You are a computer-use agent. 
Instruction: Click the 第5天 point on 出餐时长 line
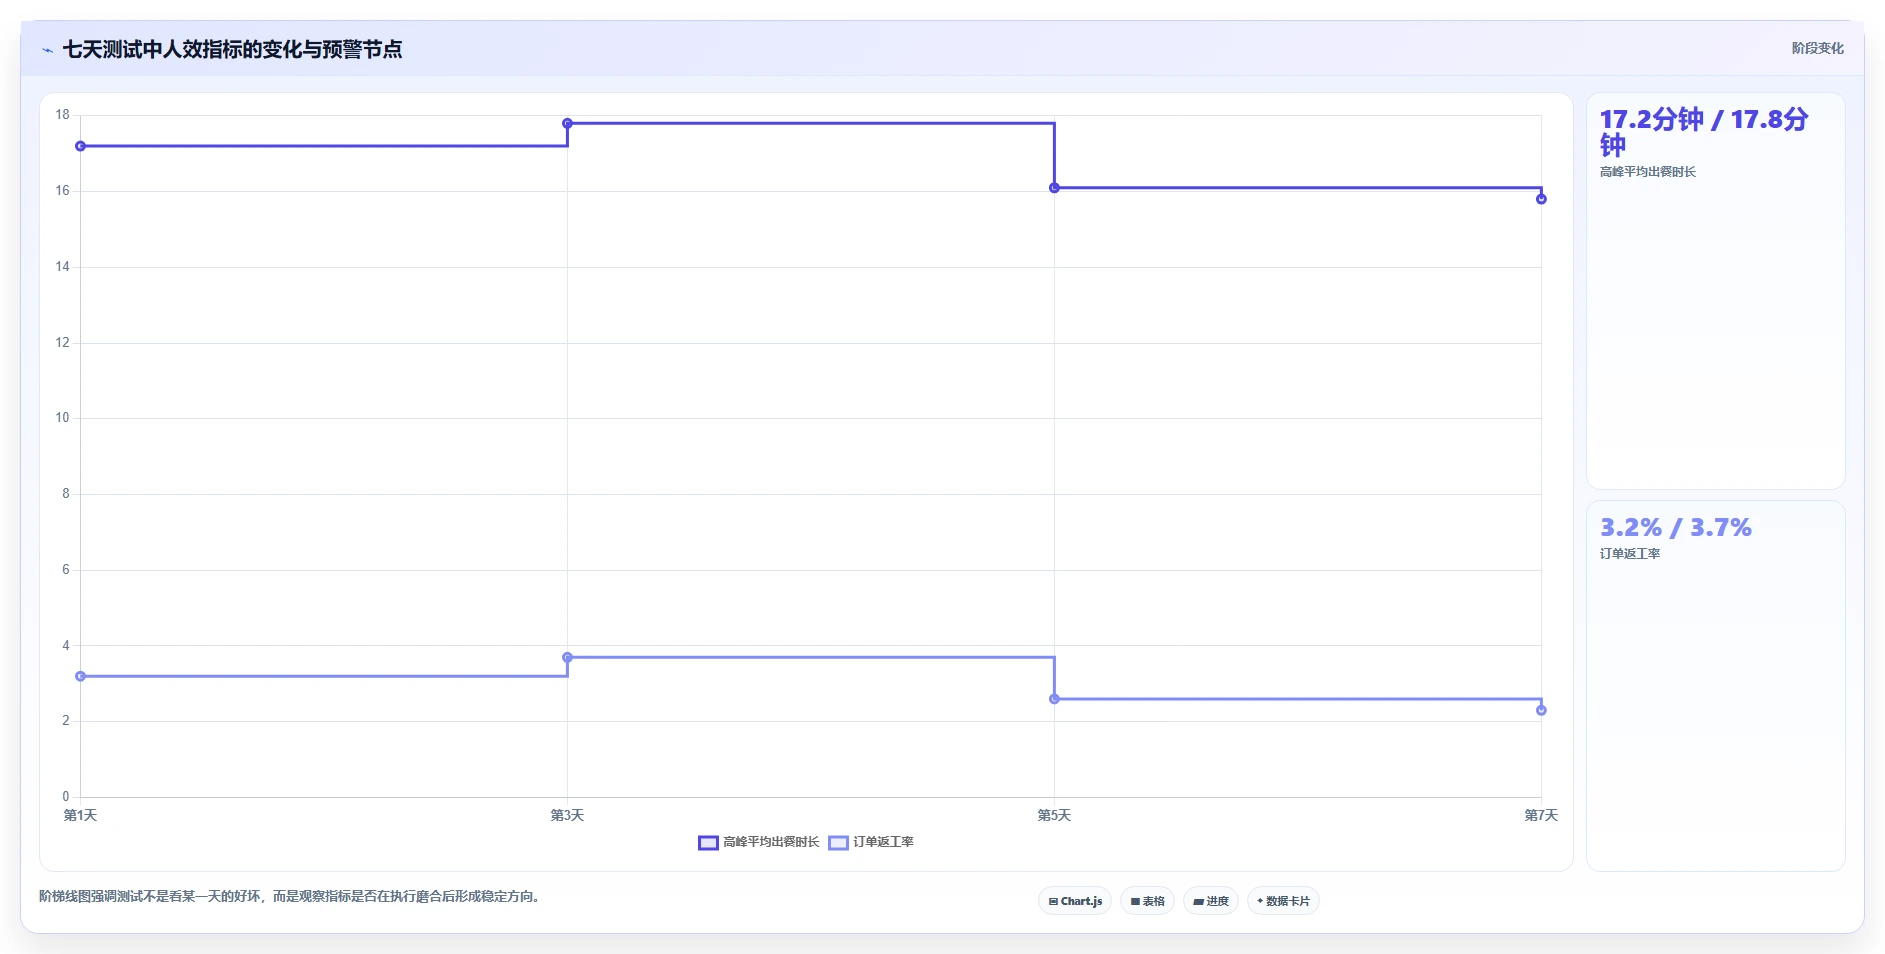[1054, 188]
